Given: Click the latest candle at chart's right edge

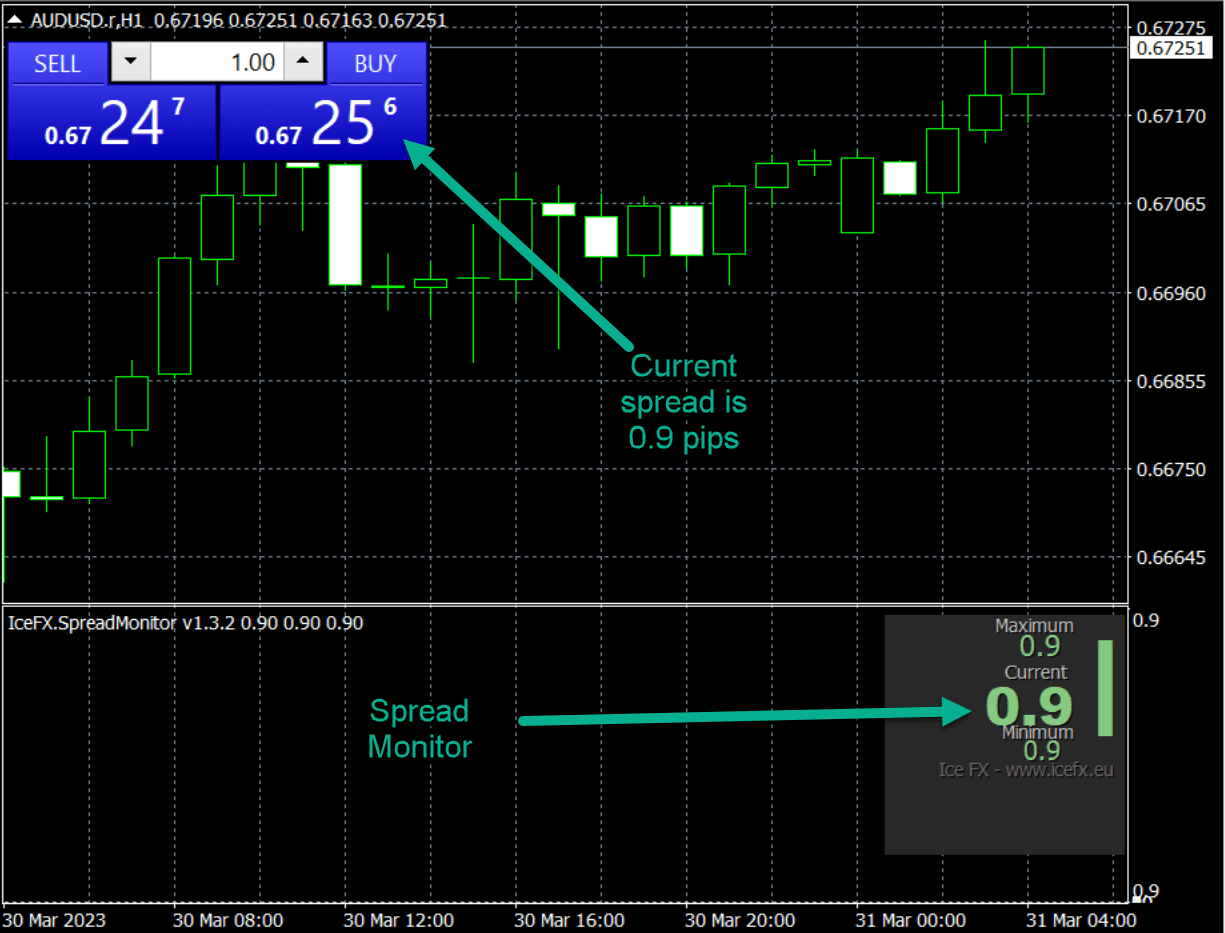Looking at the screenshot, I should (x=1027, y=71).
